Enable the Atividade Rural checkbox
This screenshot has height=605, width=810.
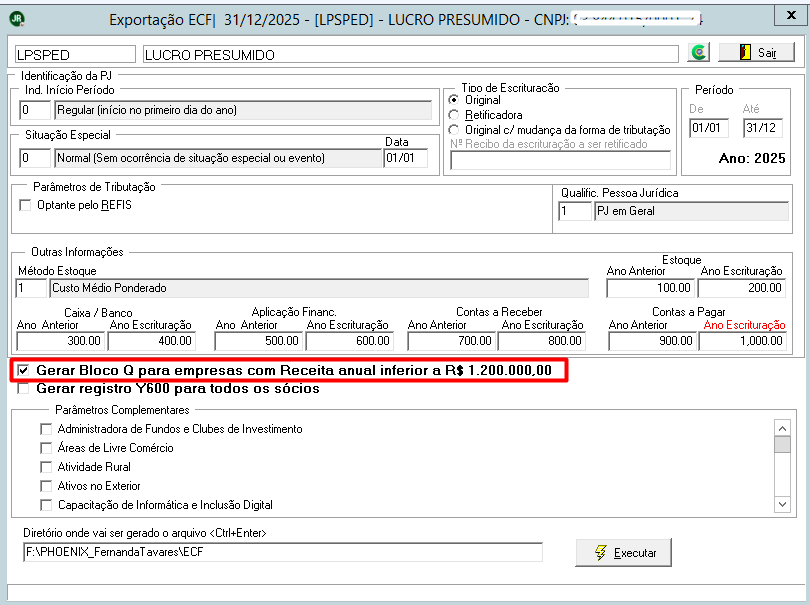[46, 467]
